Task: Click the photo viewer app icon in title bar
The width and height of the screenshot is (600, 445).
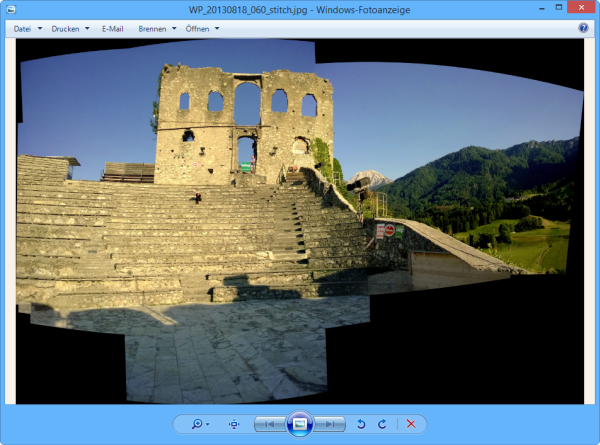Action: point(11,9)
